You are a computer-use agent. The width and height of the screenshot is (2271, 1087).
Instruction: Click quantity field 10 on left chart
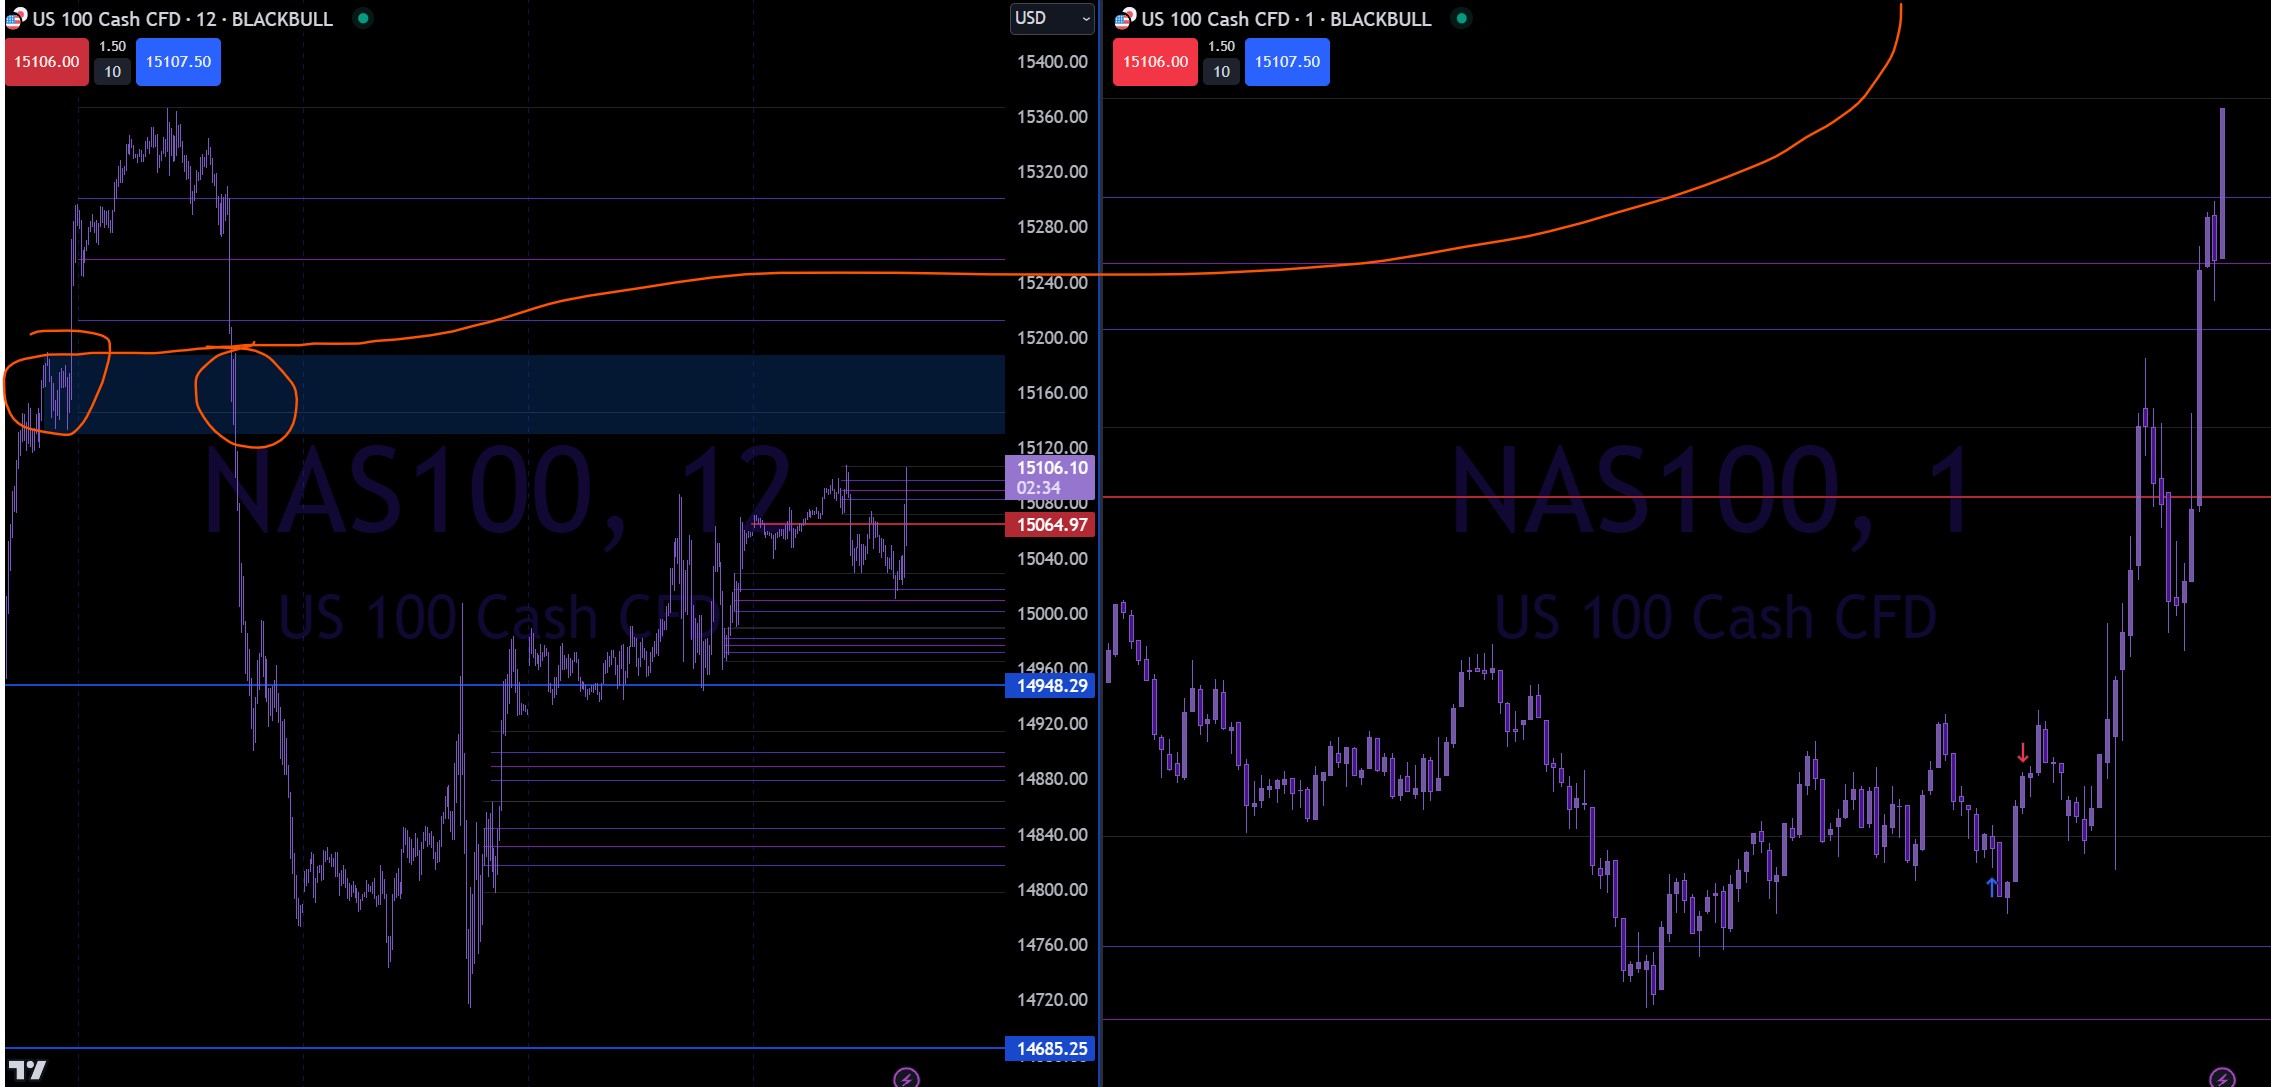112,72
